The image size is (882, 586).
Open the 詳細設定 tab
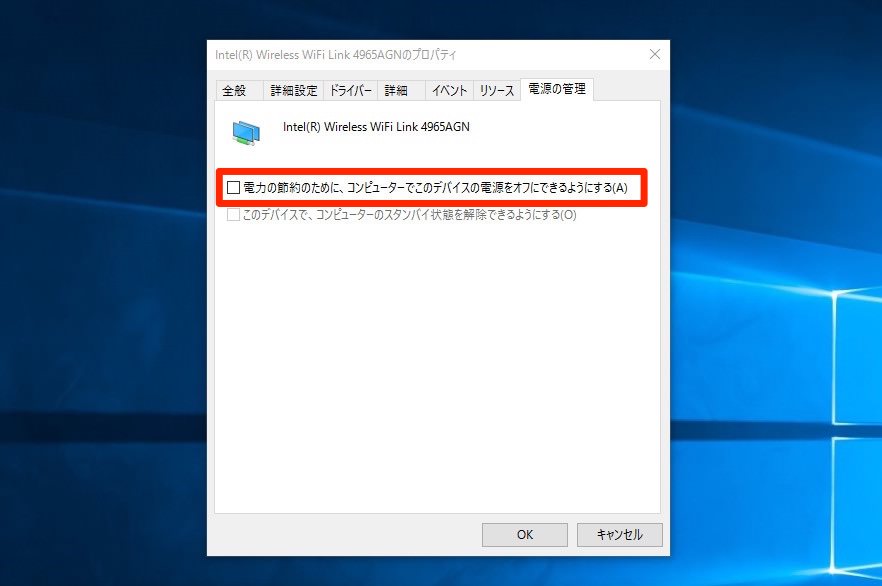click(x=293, y=91)
